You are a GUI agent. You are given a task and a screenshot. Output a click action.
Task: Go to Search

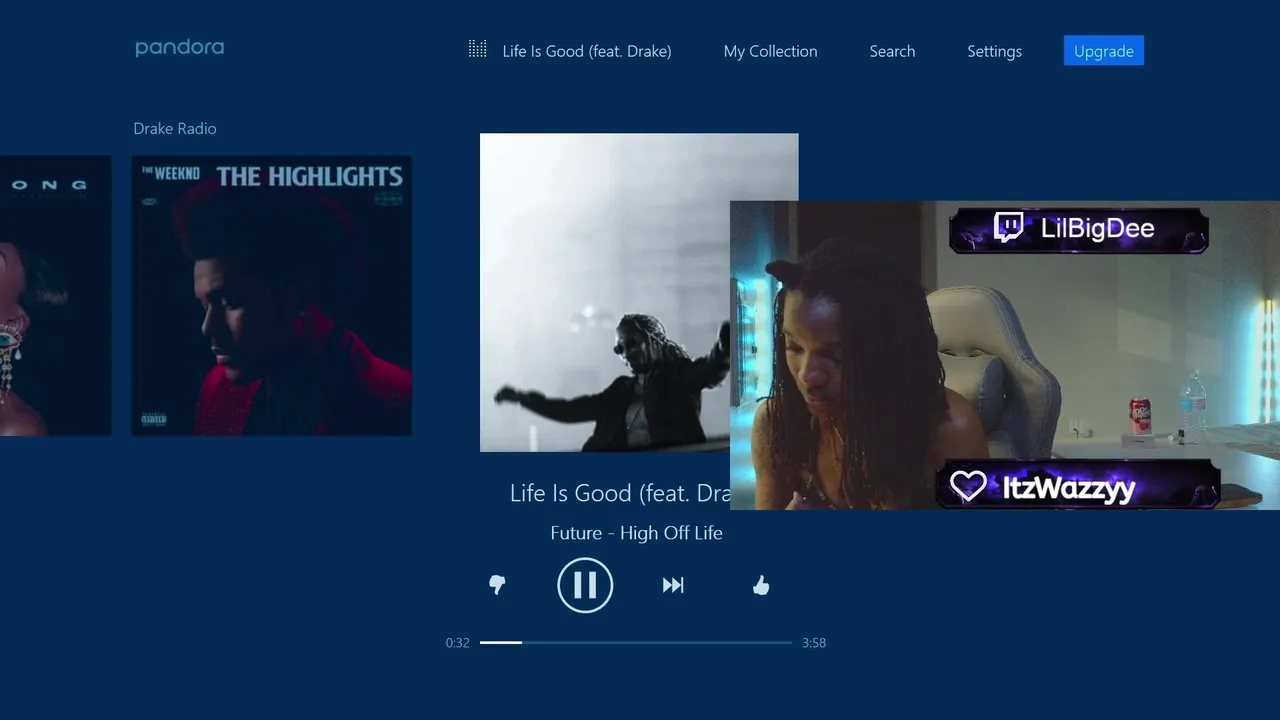(892, 51)
